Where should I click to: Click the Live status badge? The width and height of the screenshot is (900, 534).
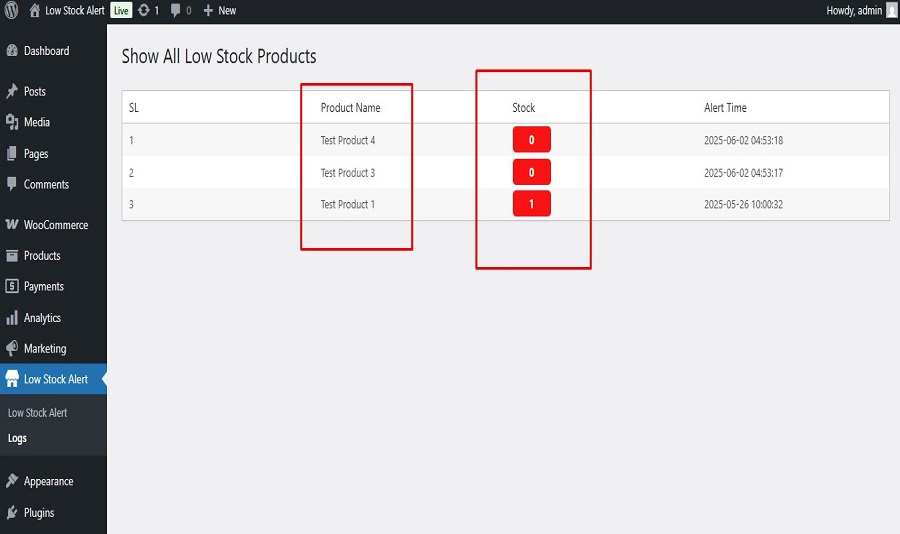tap(121, 10)
